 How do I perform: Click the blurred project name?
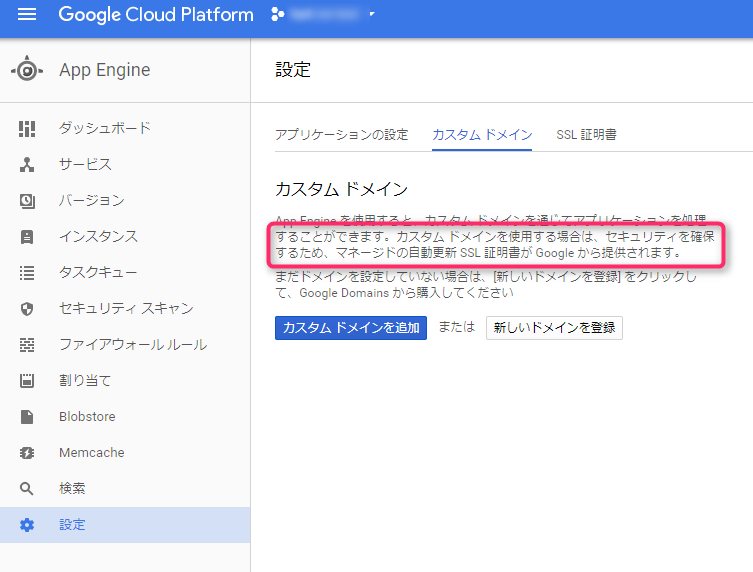tap(325, 14)
